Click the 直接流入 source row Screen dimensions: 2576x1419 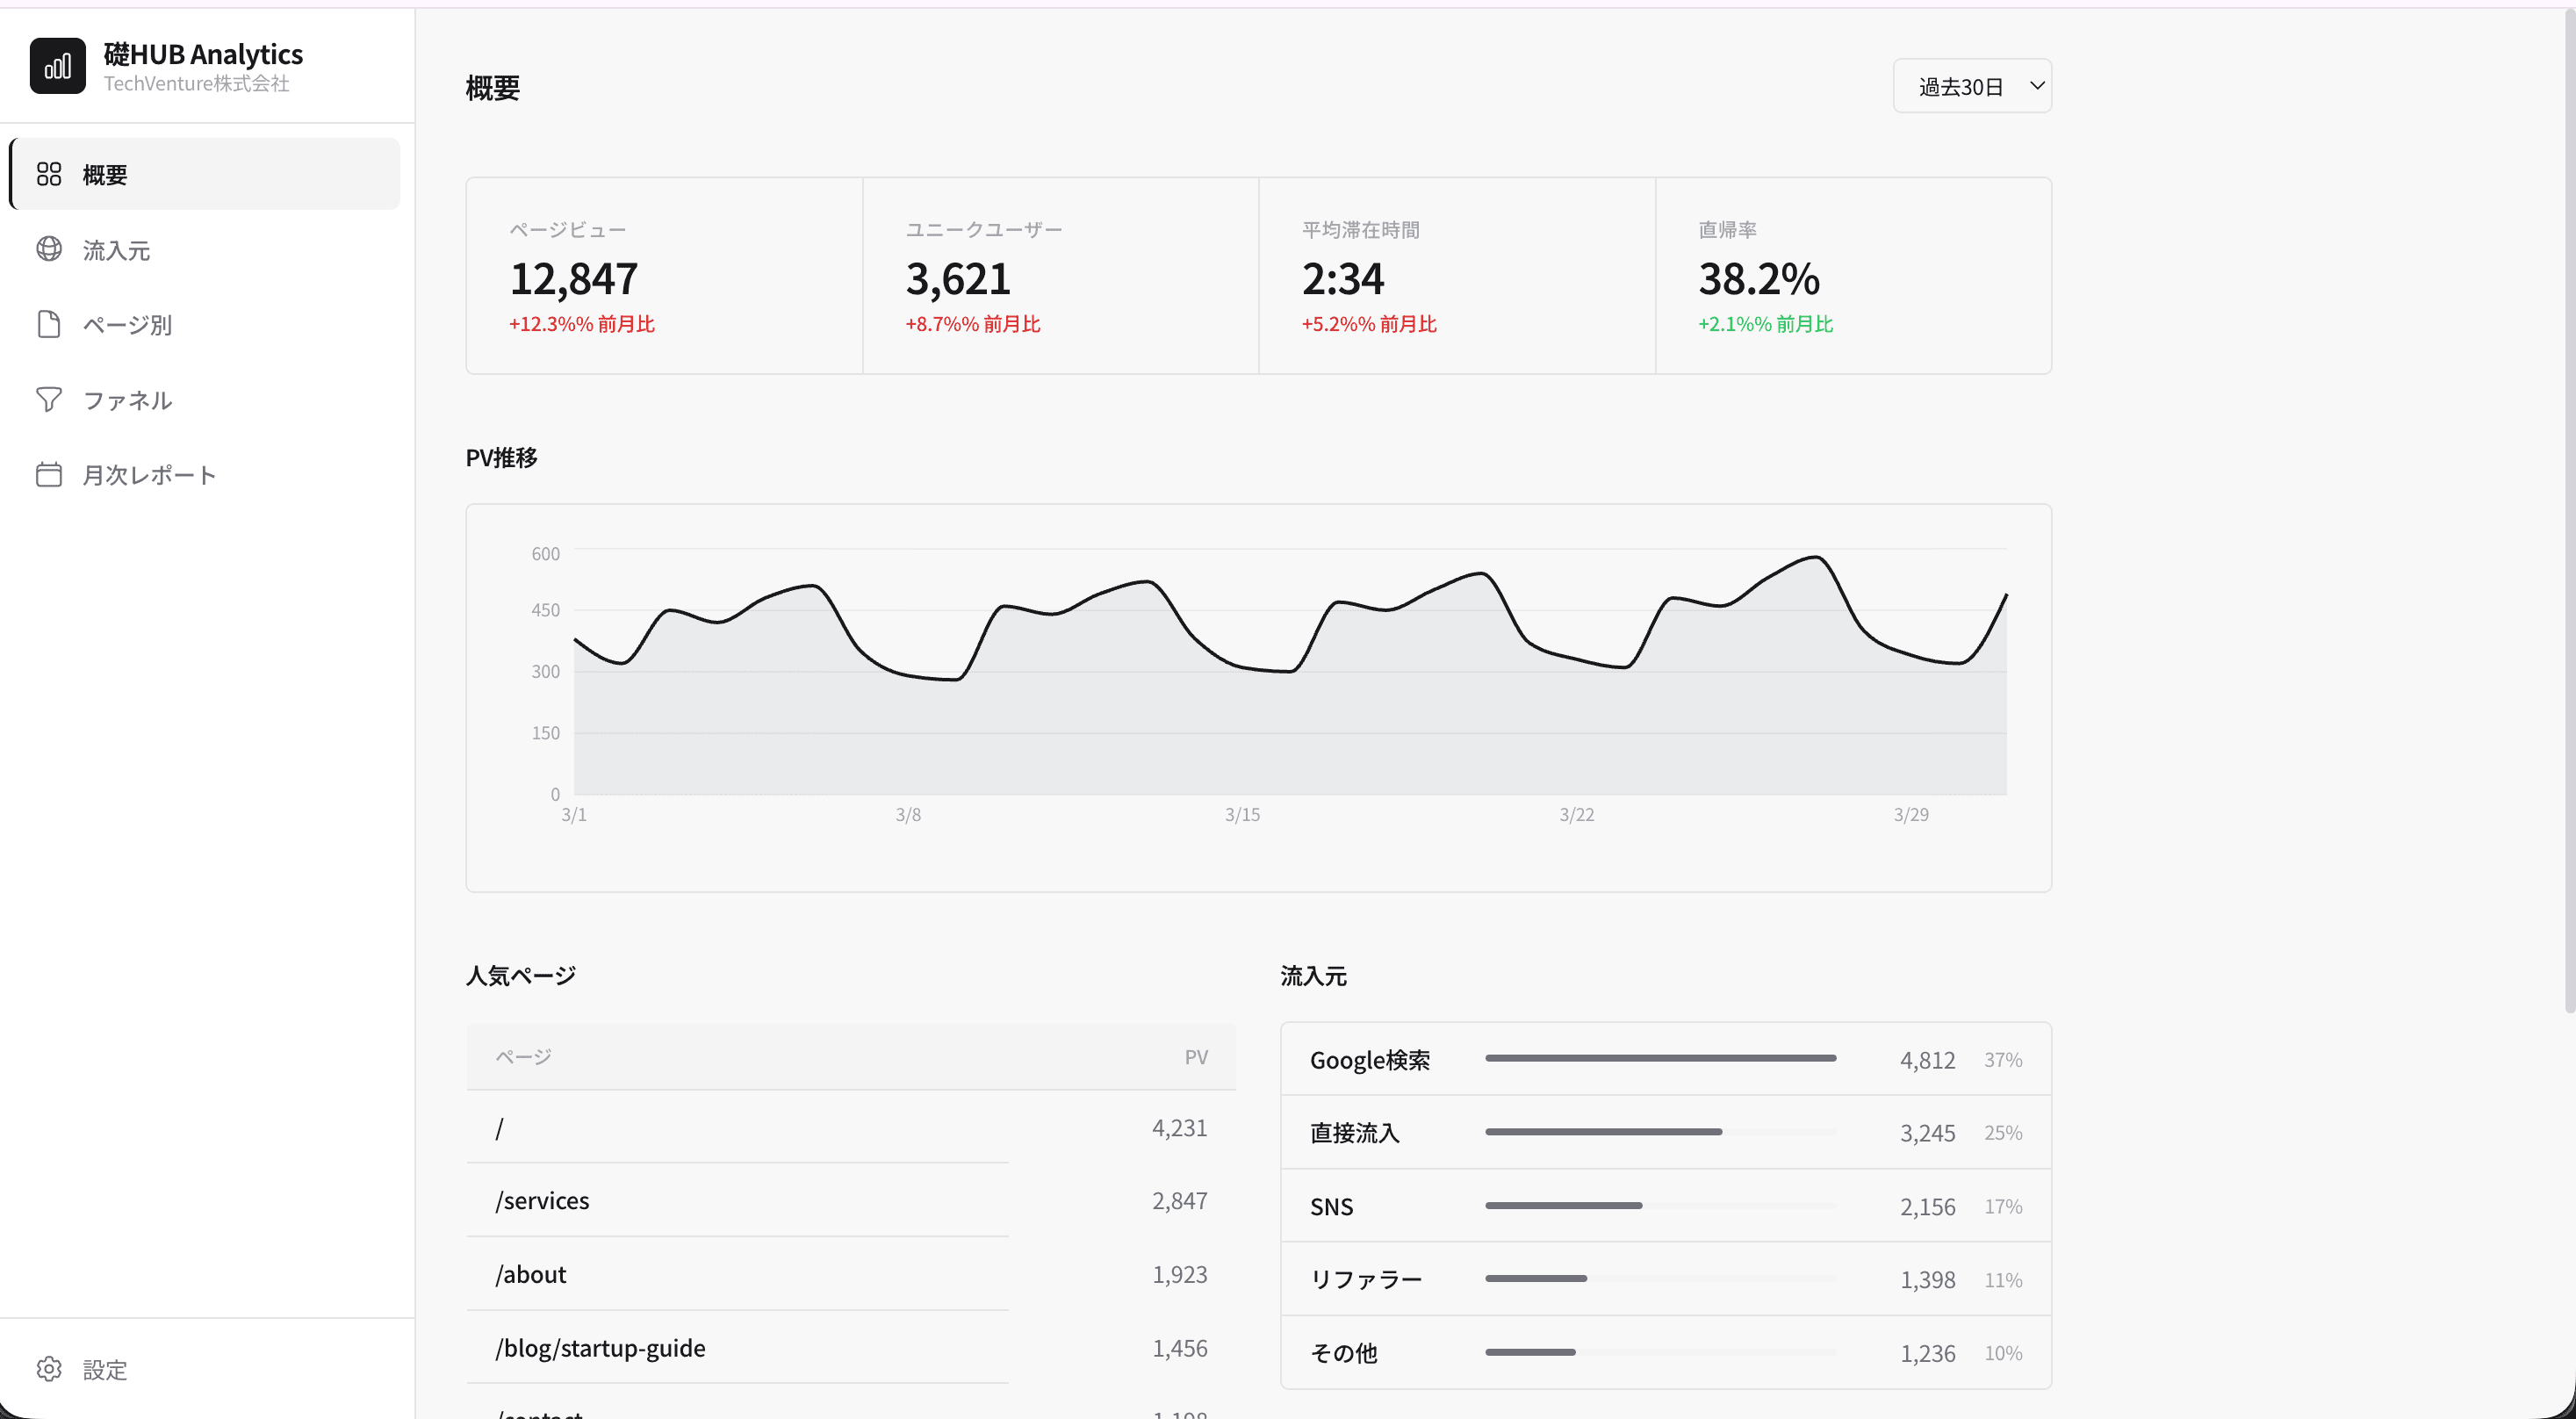tap(1355, 1132)
